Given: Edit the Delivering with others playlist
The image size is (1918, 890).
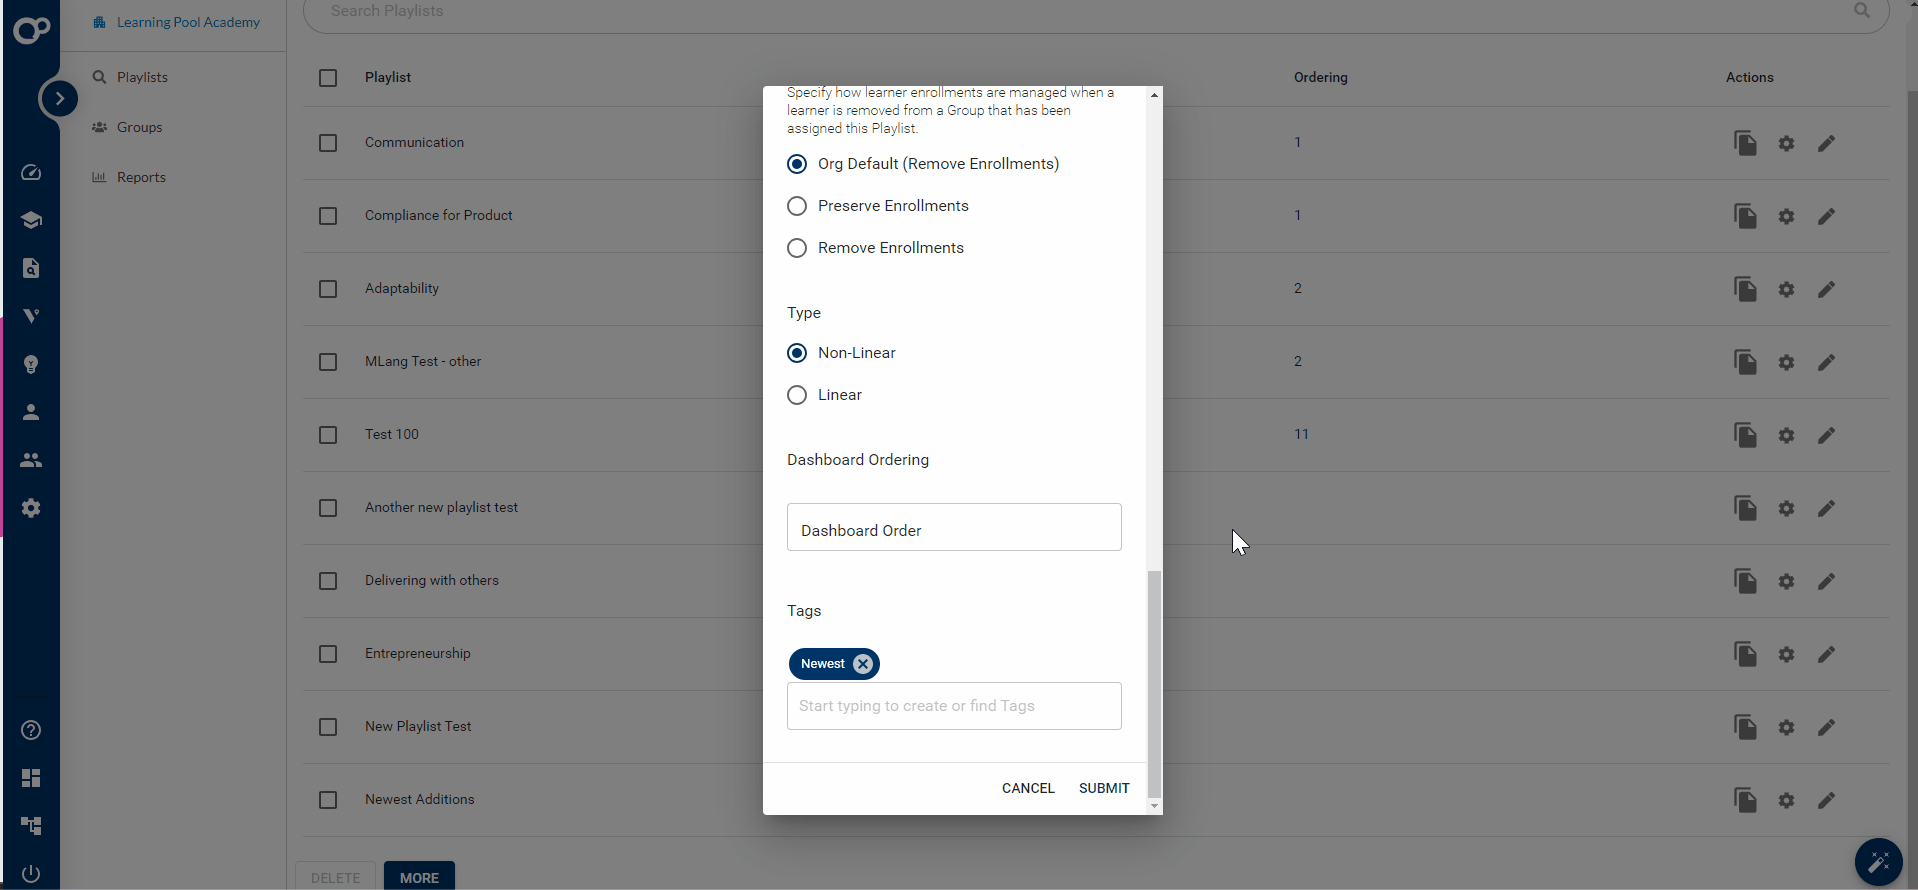Looking at the screenshot, I should (x=1826, y=581).
